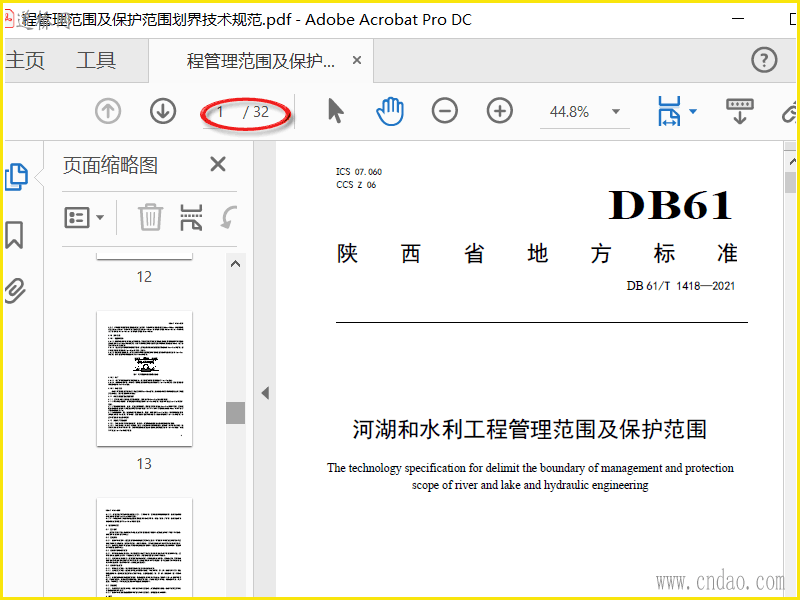
Task: Collapse the navigation pane with left triangle
Action: 265,393
